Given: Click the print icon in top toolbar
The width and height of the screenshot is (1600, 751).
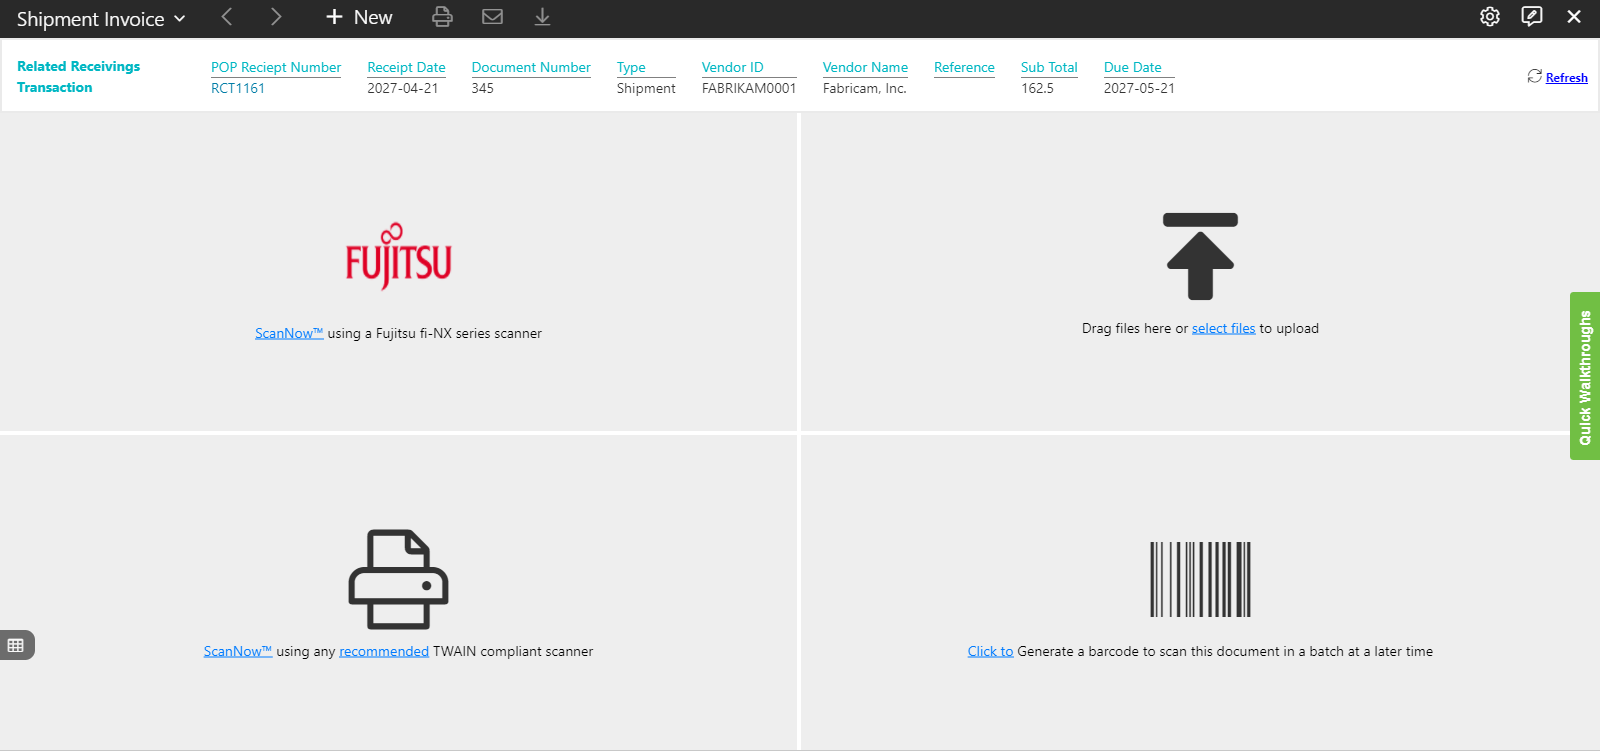Looking at the screenshot, I should click(x=442, y=17).
